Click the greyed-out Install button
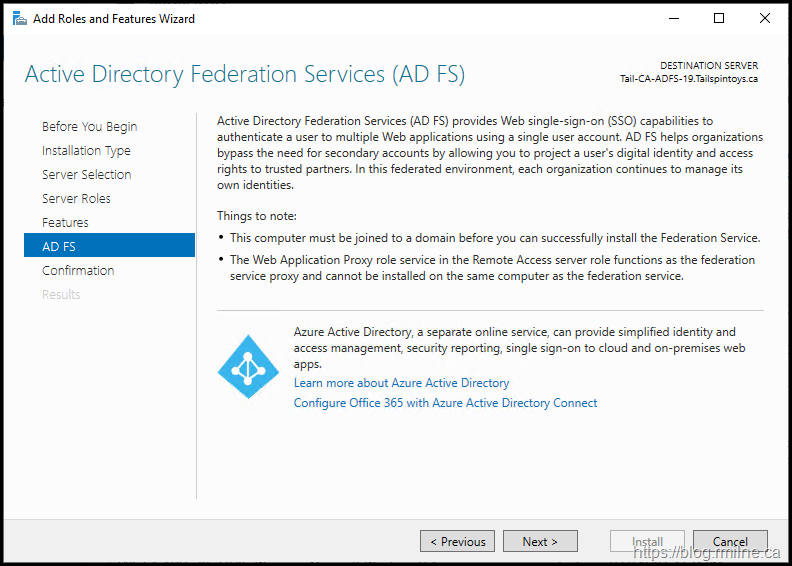The width and height of the screenshot is (792, 566). click(647, 541)
